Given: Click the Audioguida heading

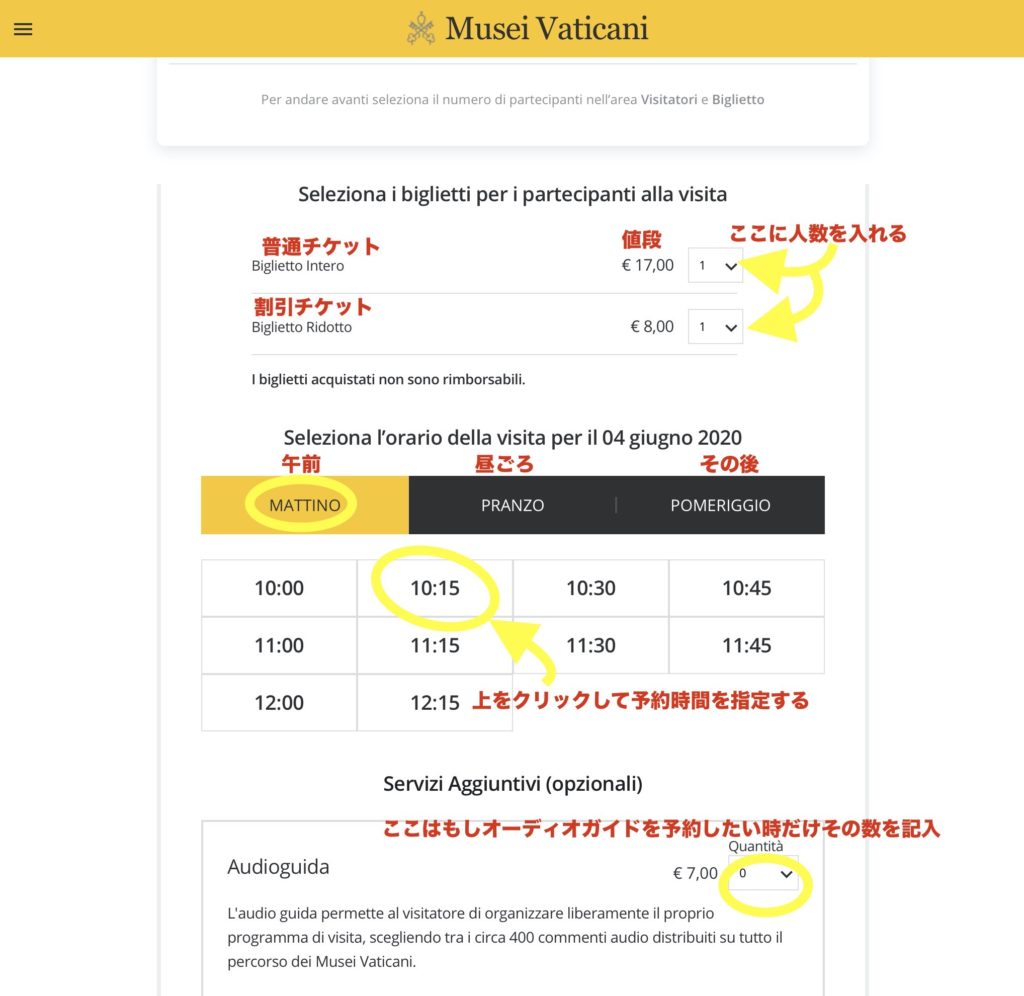Looking at the screenshot, I should pyautogui.click(x=278, y=867).
